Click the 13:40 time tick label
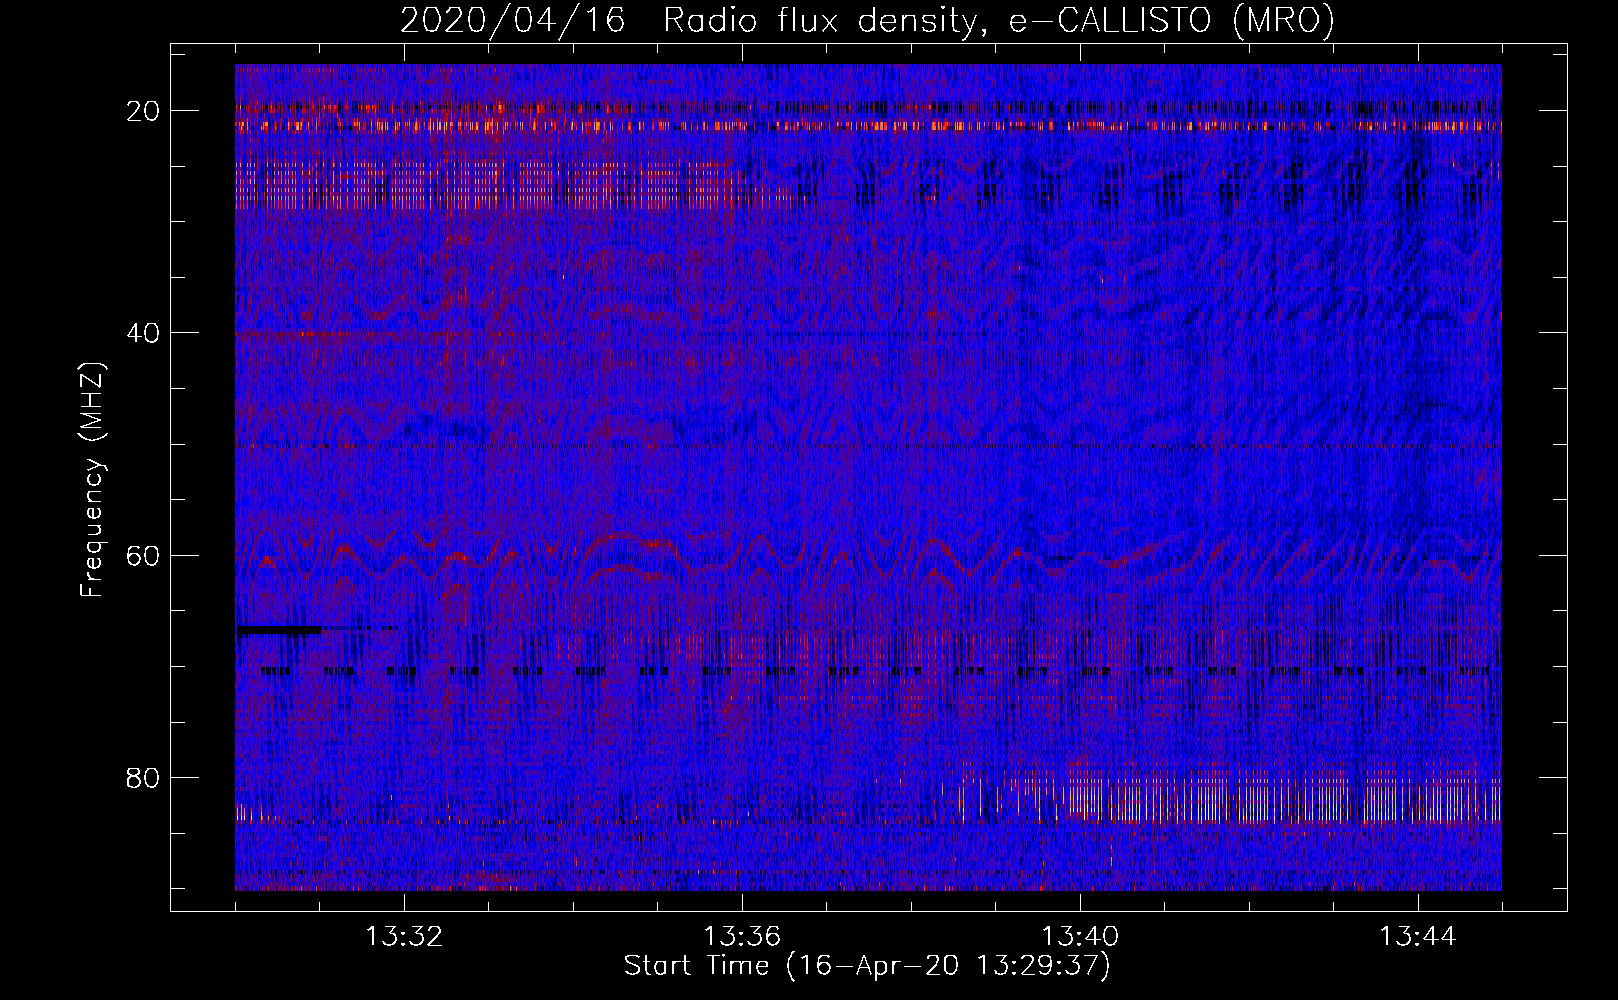This screenshot has width=1618, height=1000. click(x=1080, y=937)
